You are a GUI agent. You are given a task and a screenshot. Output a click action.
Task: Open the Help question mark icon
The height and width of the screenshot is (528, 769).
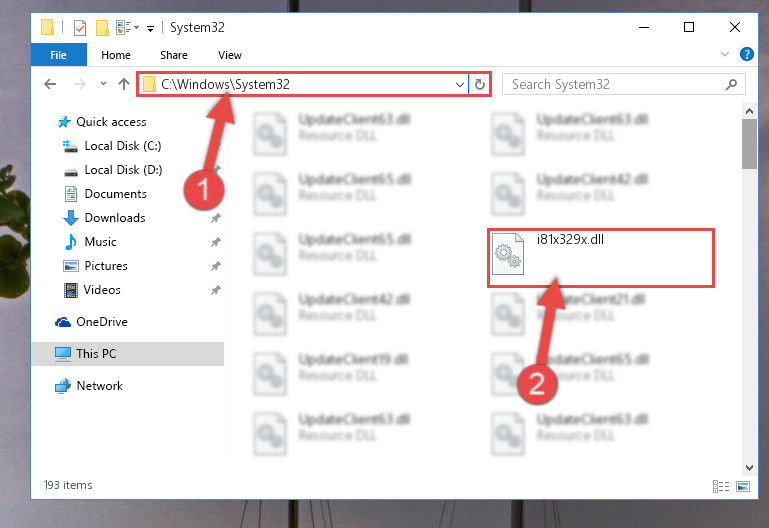coord(746,54)
